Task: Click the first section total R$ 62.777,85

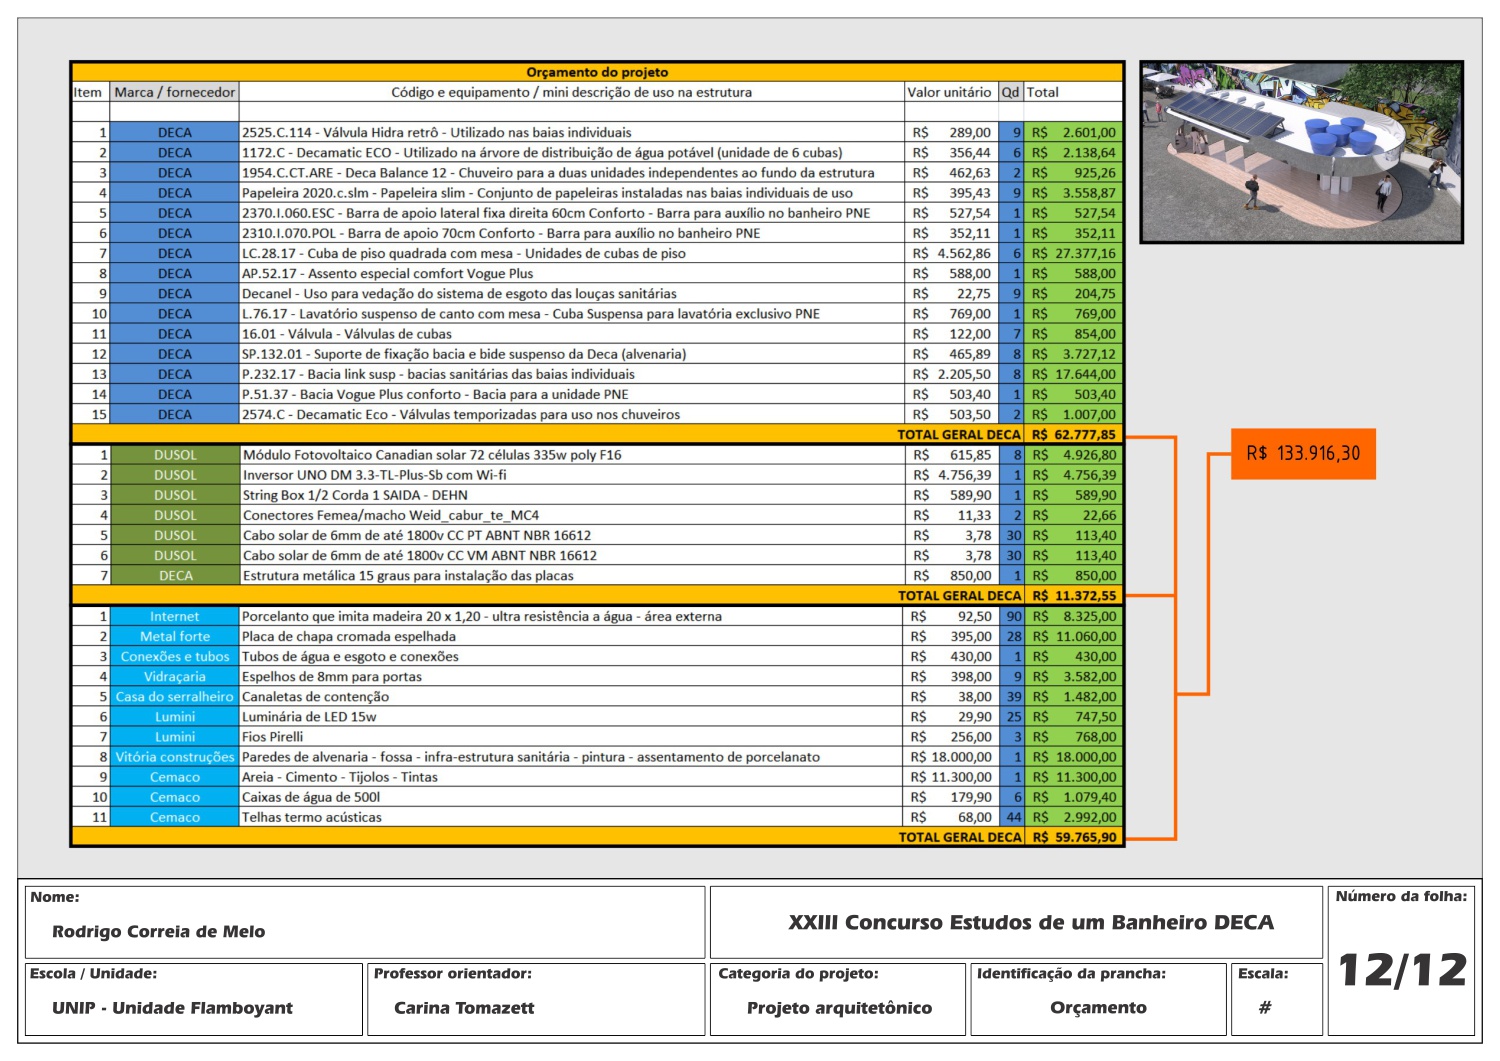Action: 1073,434
